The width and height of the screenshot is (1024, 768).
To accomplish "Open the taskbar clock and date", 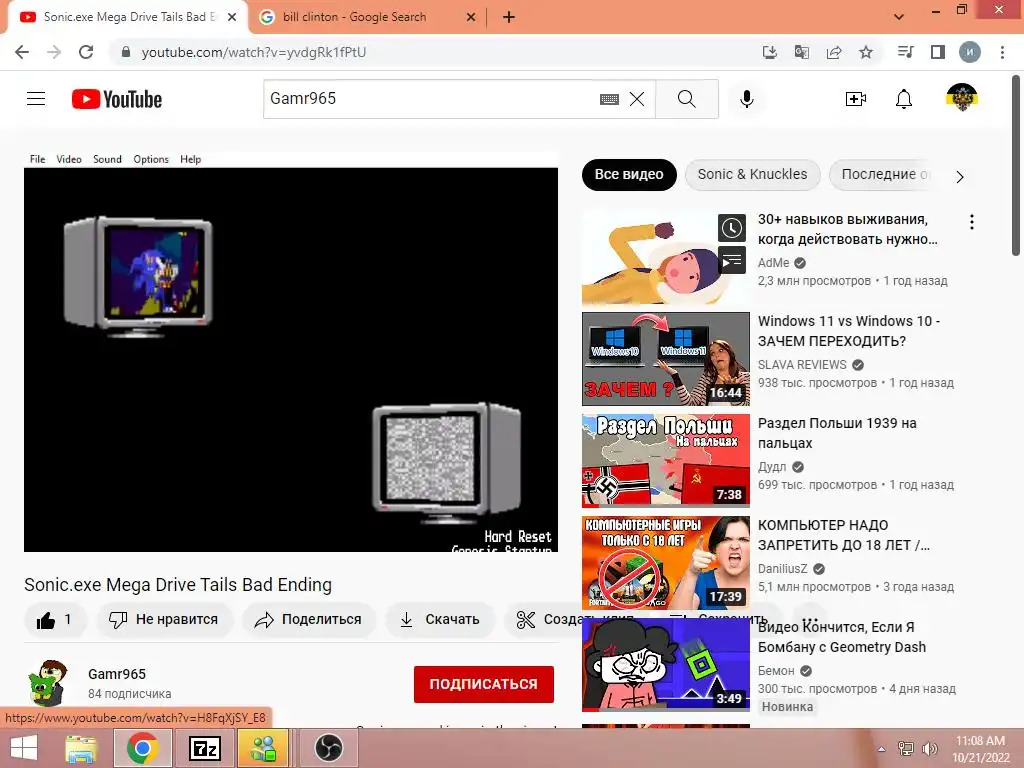I will pos(980,749).
